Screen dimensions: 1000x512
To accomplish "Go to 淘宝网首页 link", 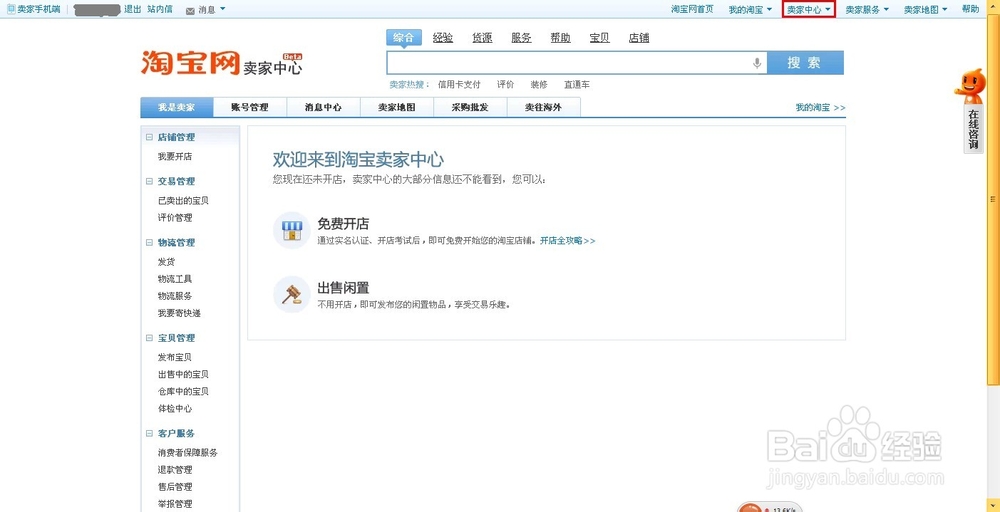I will [692, 10].
